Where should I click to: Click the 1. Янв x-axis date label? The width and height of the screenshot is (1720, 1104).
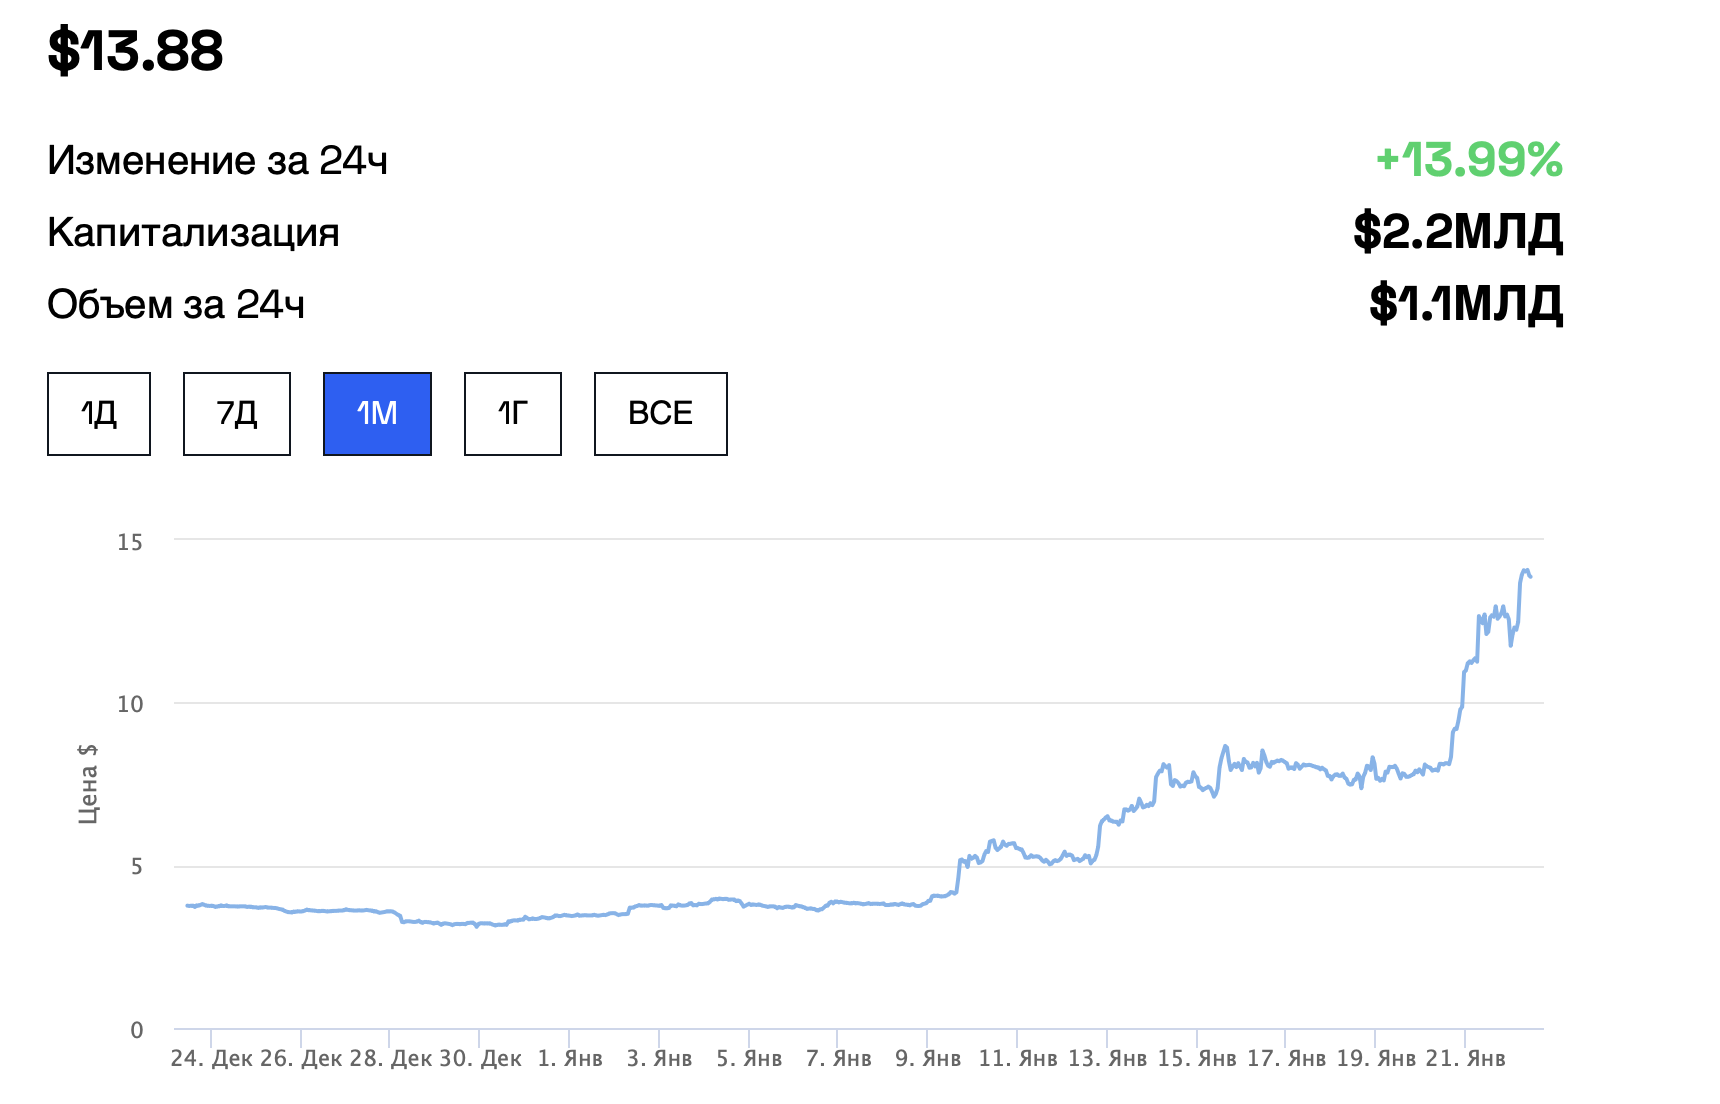(570, 1058)
